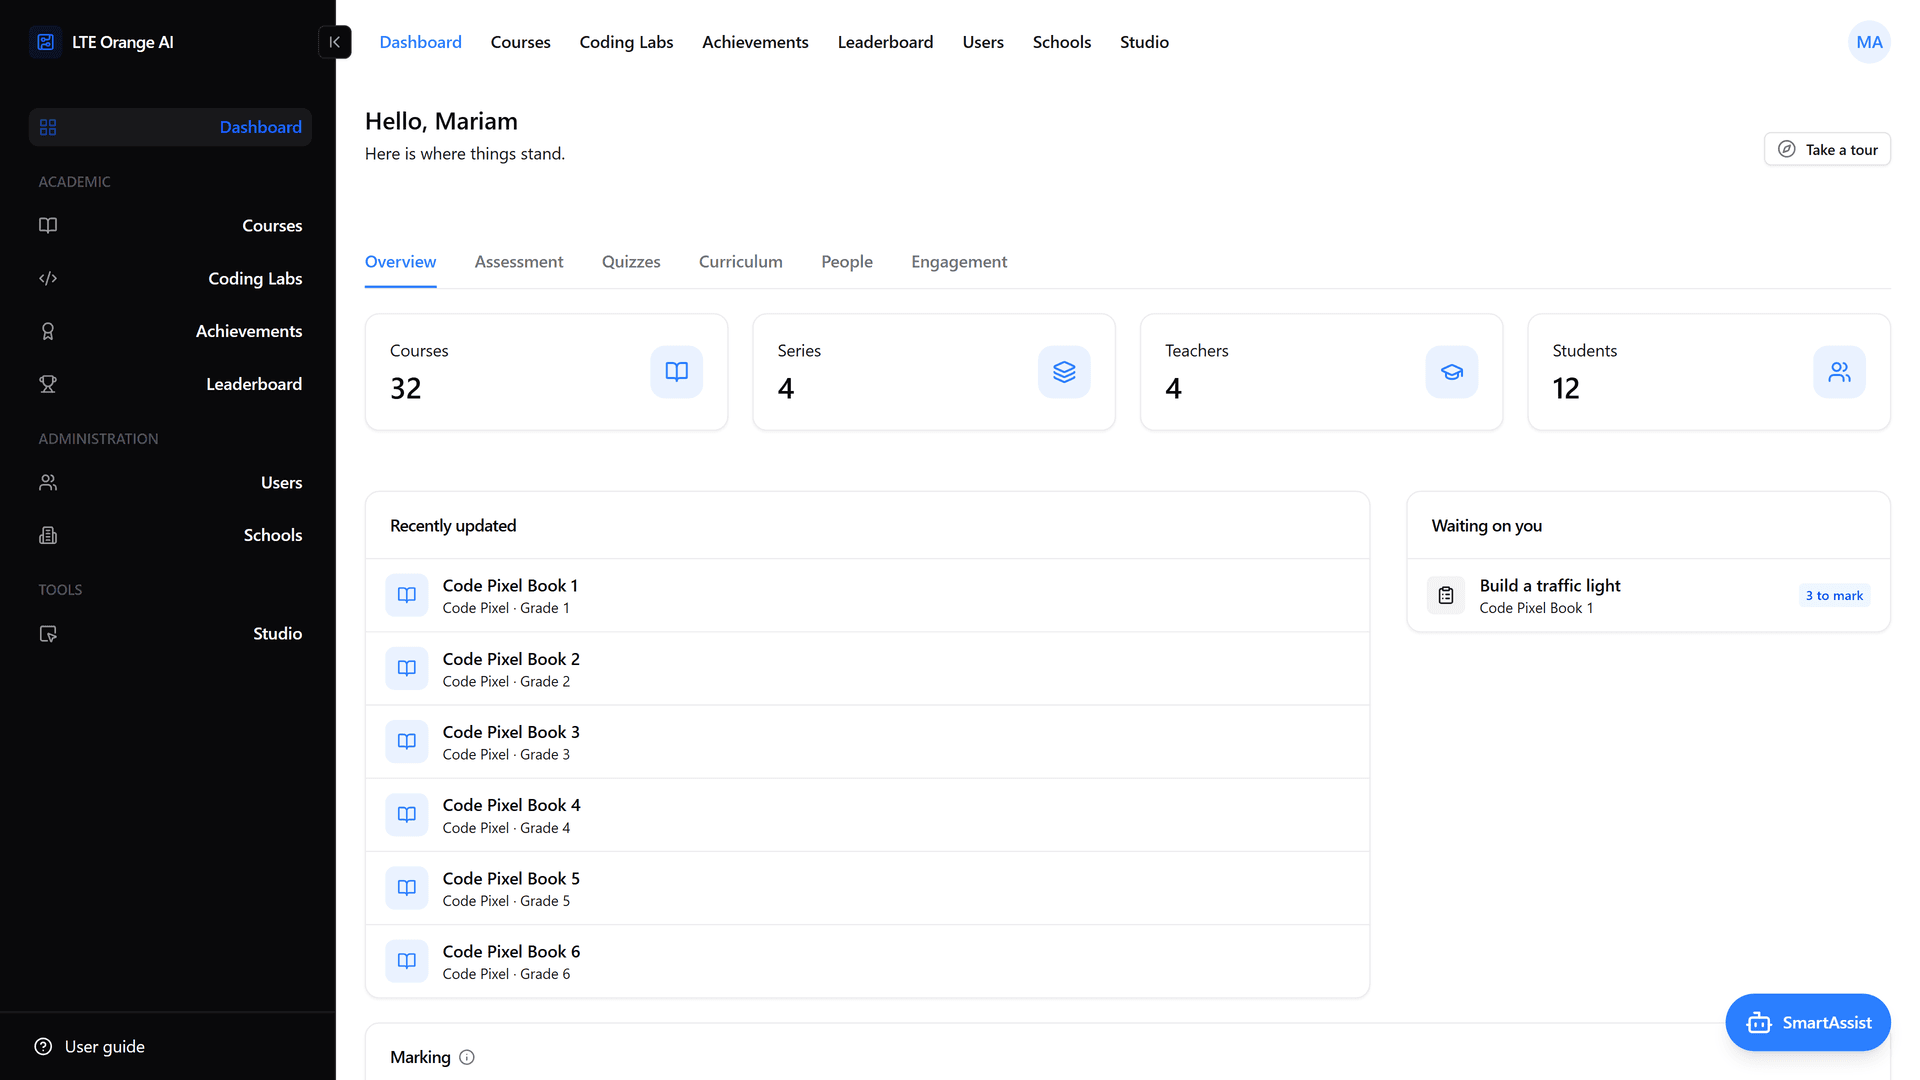The width and height of the screenshot is (1920, 1080).
Task: Go to the Engagement tab
Action: [x=959, y=262]
